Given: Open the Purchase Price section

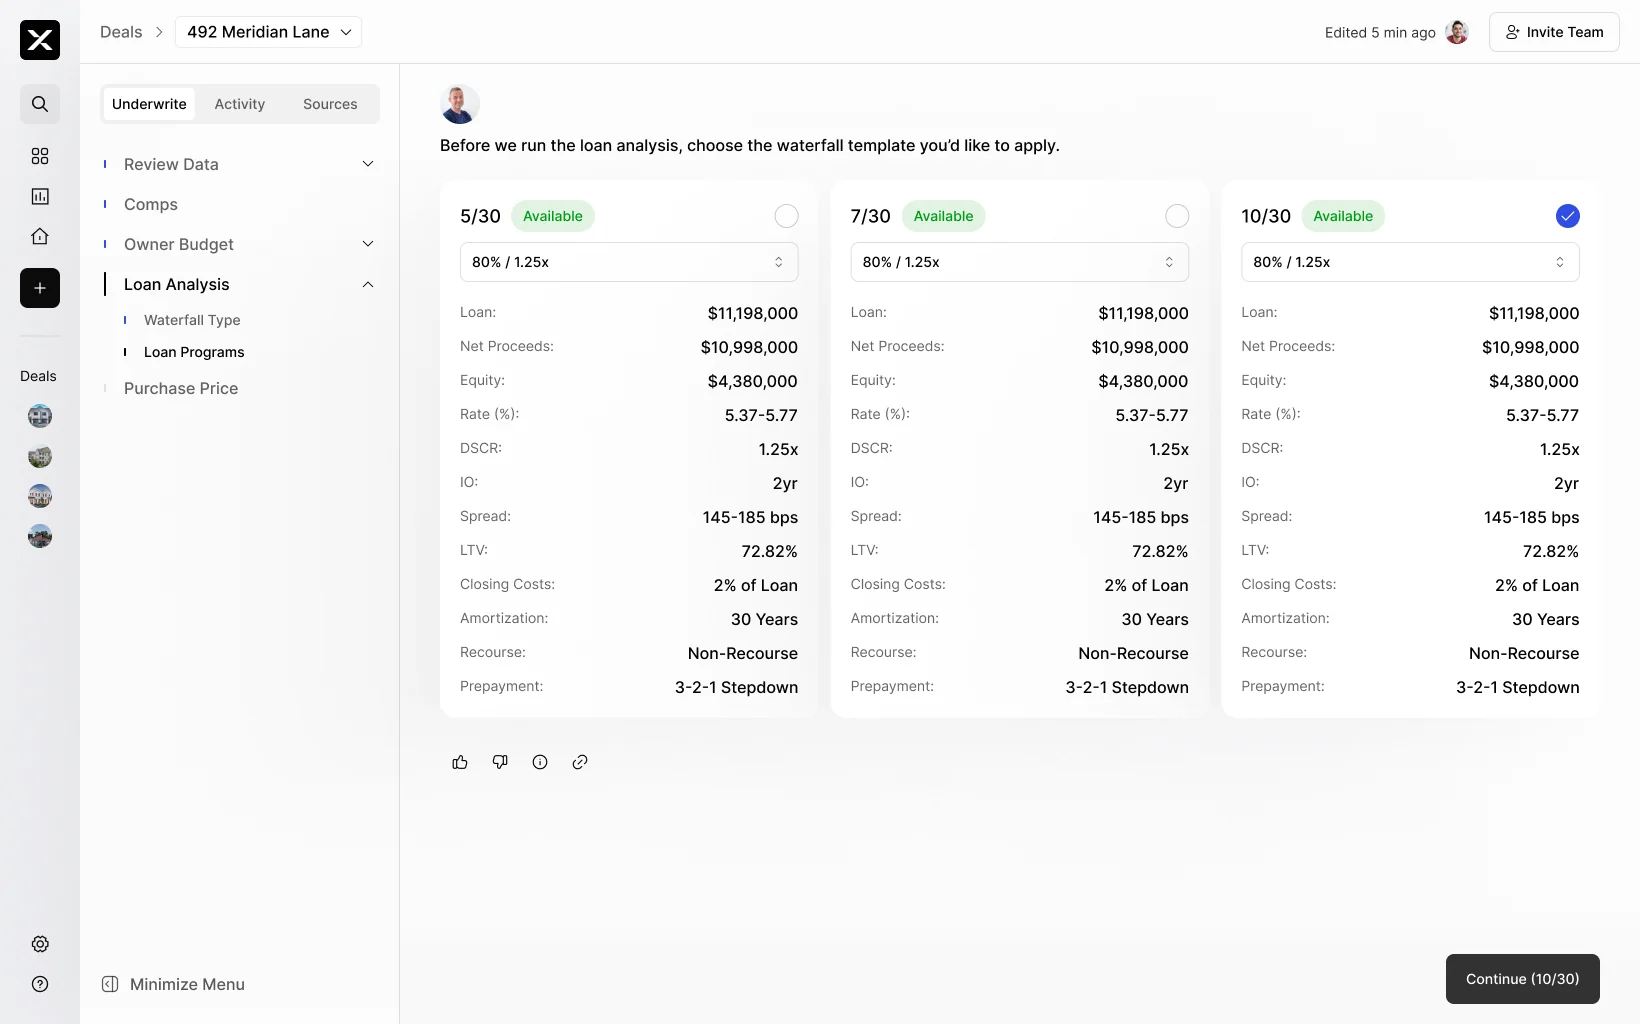Looking at the screenshot, I should click(181, 388).
